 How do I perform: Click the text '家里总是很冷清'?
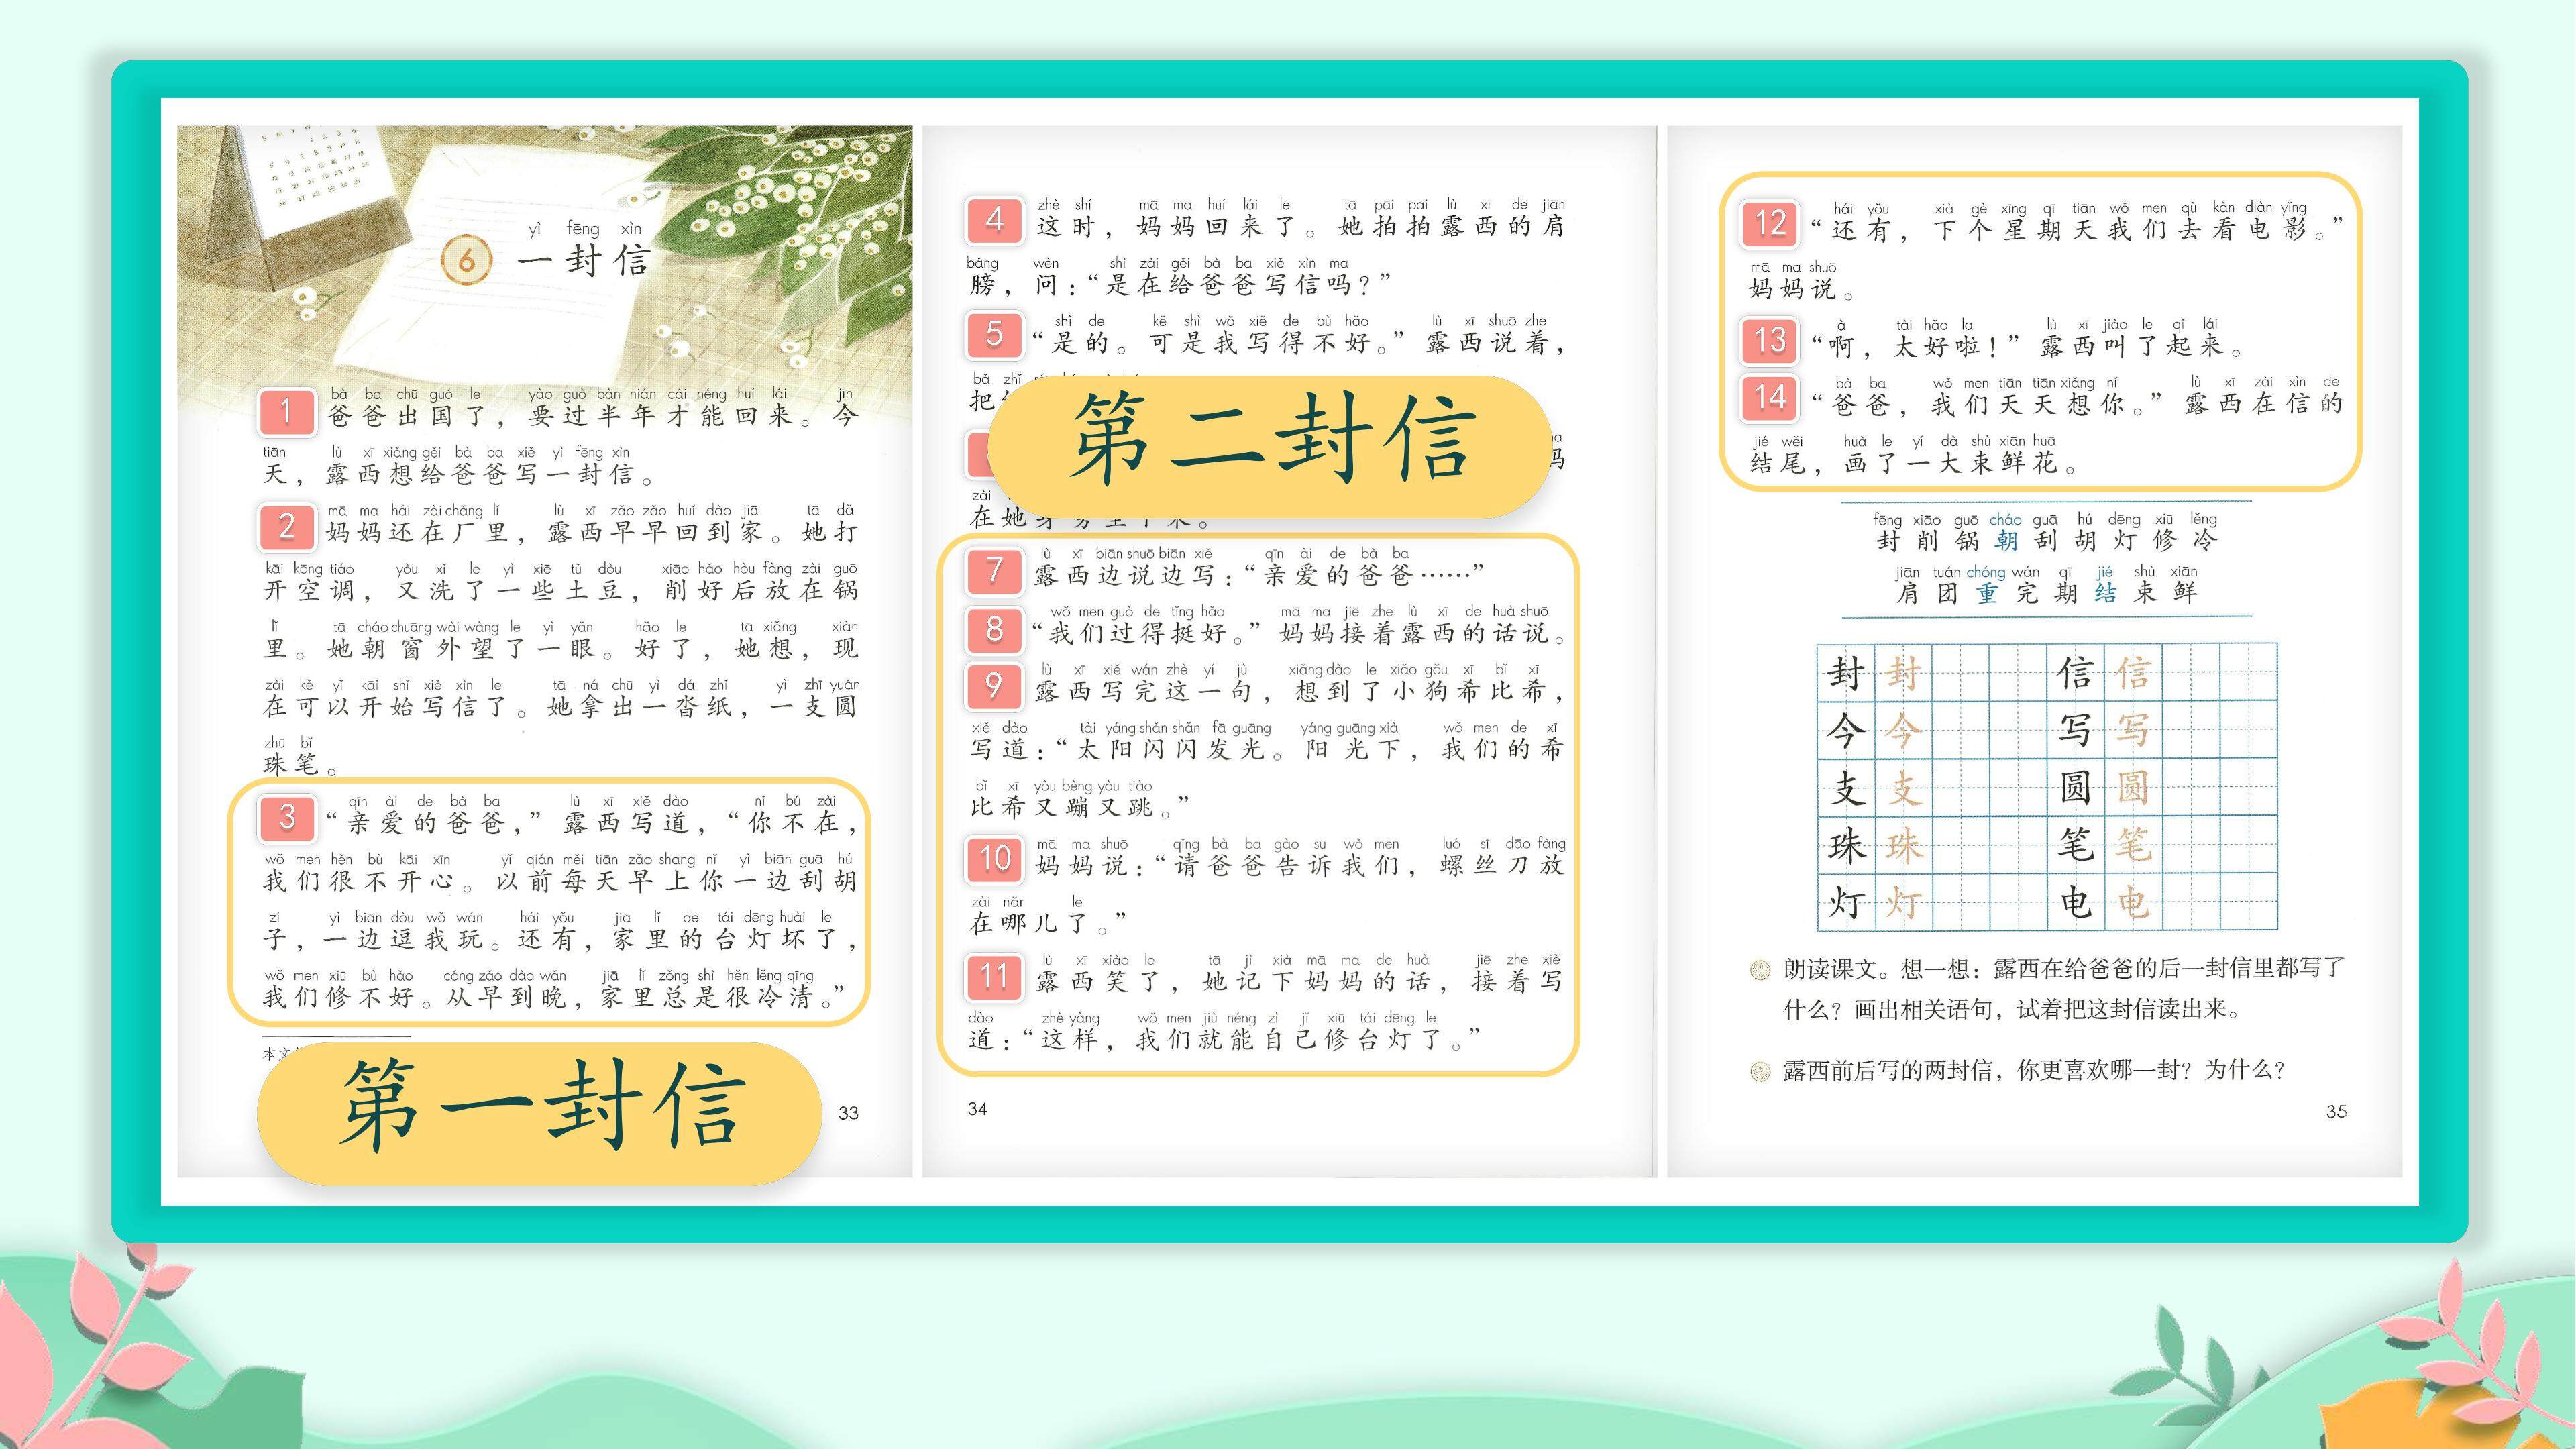pyautogui.click(x=708, y=998)
